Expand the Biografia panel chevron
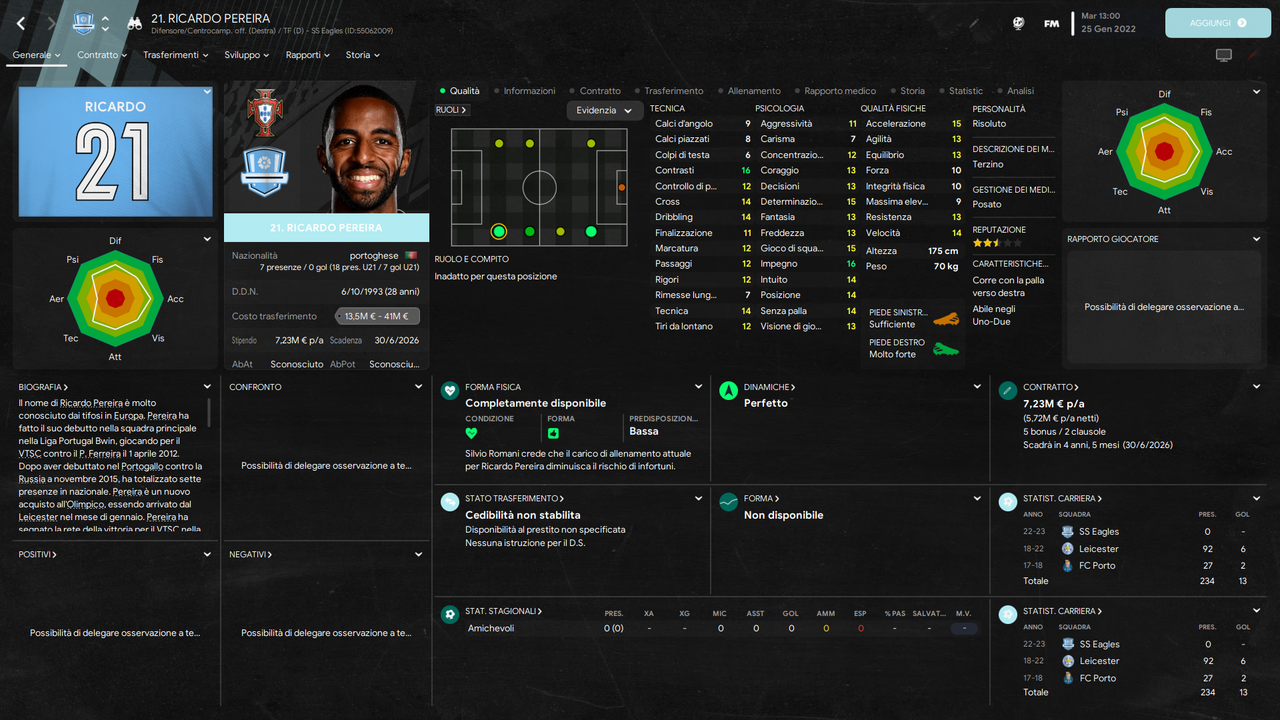The height and width of the screenshot is (720, 1280). (207, 387)
